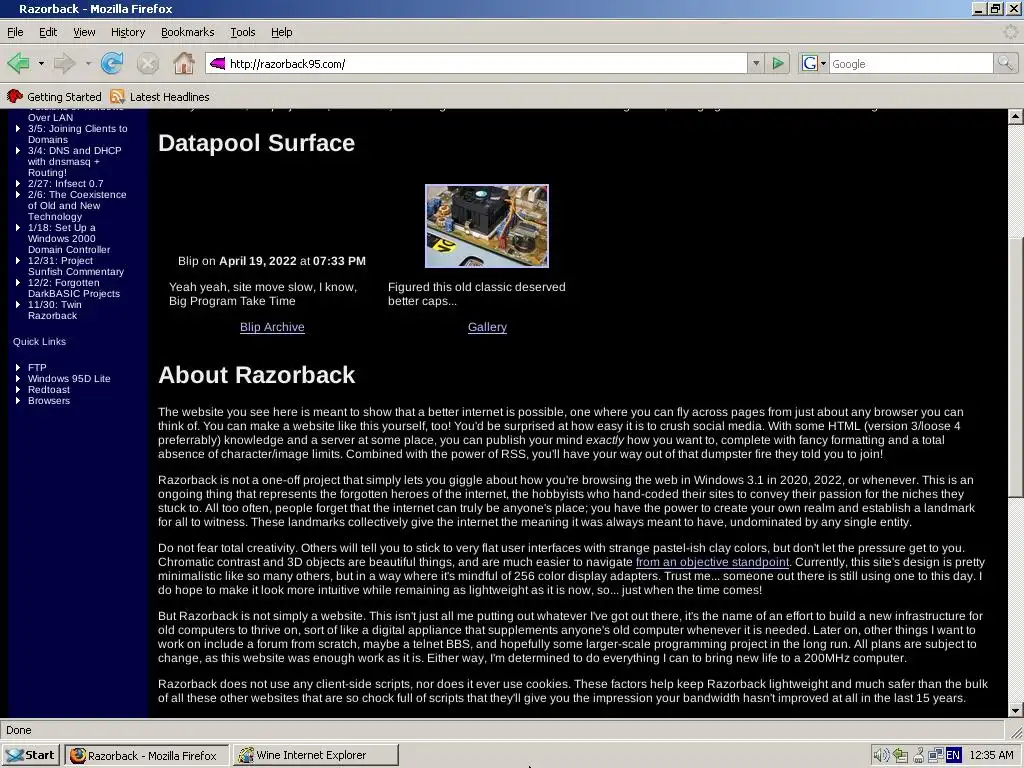1024x768 pixels.
Task: Click the EN language indicator
Action: tap(953, 756)
